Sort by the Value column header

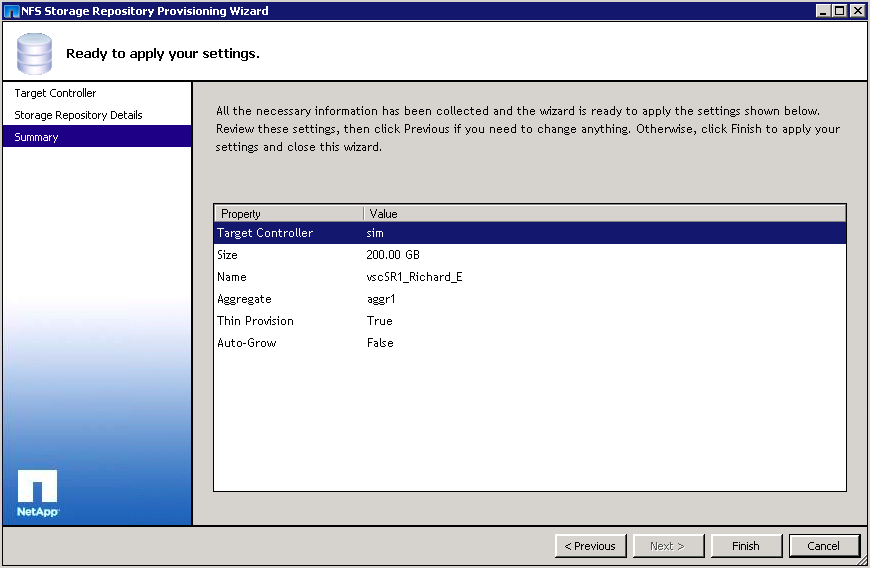604,213
